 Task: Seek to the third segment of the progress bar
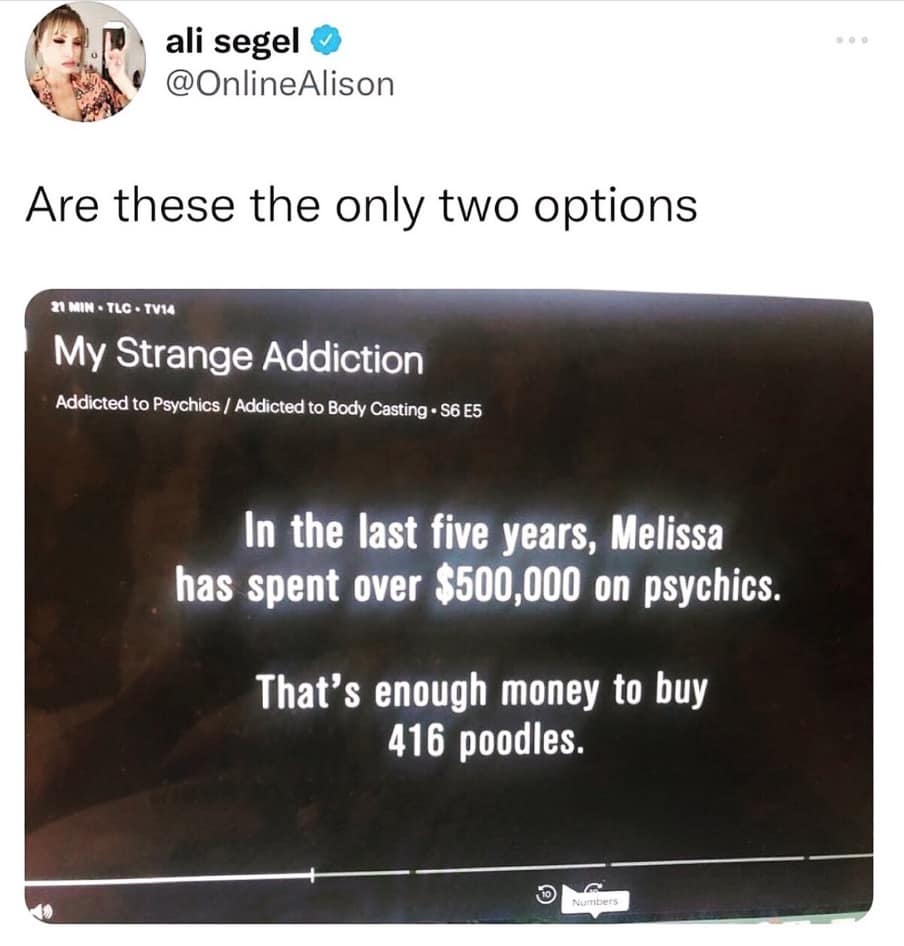708,861
